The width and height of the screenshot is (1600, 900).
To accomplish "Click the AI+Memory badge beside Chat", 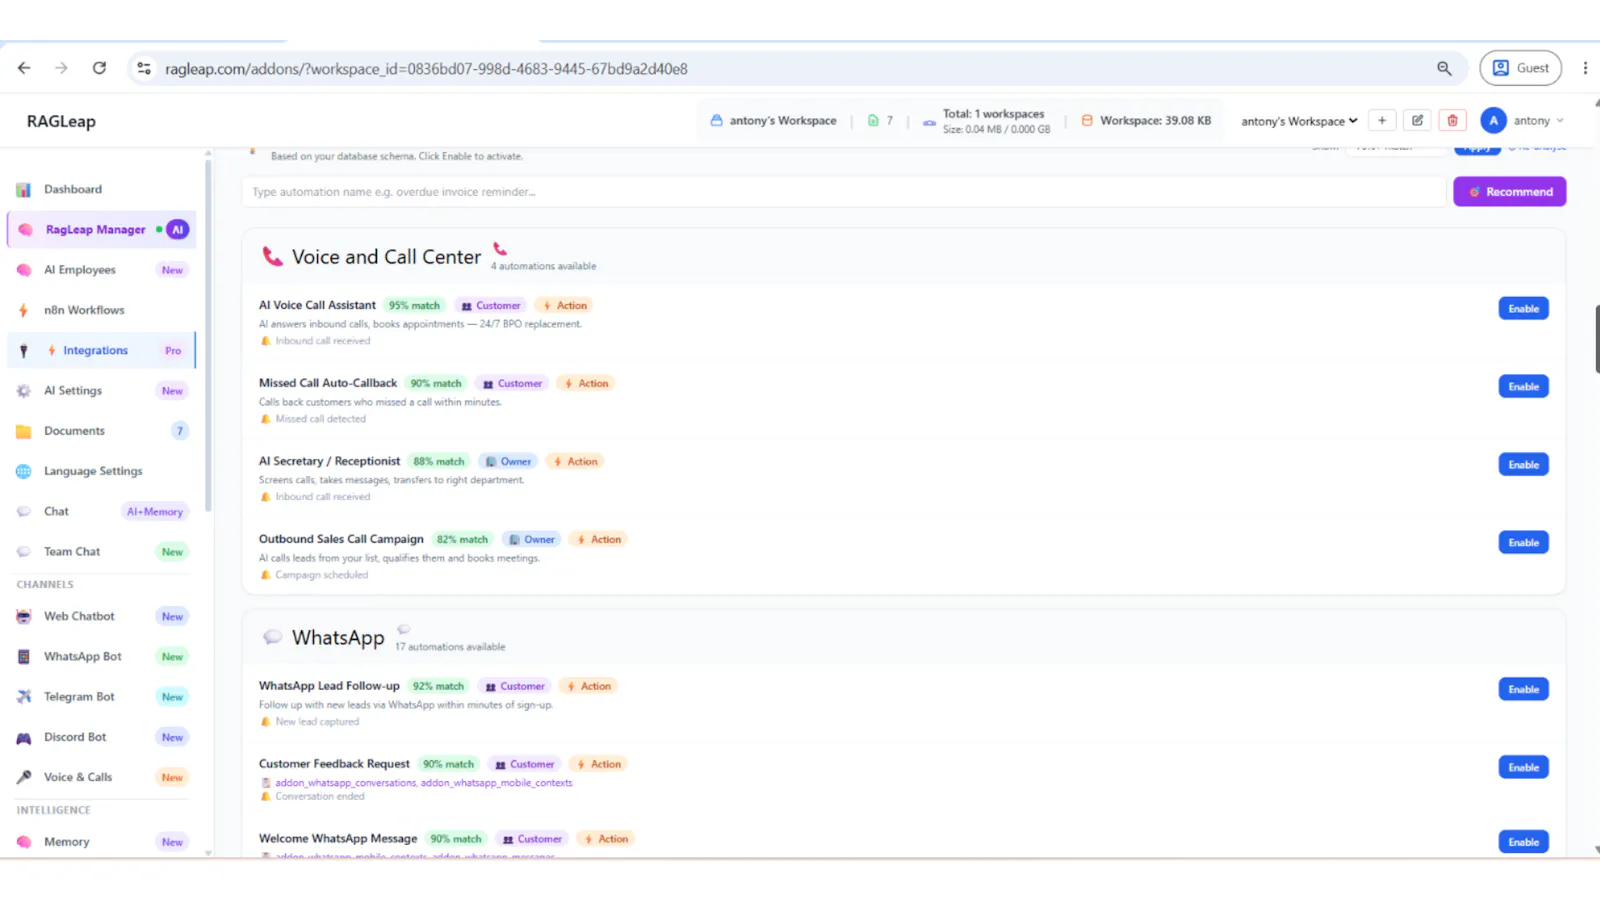I will tap(155, 511).
